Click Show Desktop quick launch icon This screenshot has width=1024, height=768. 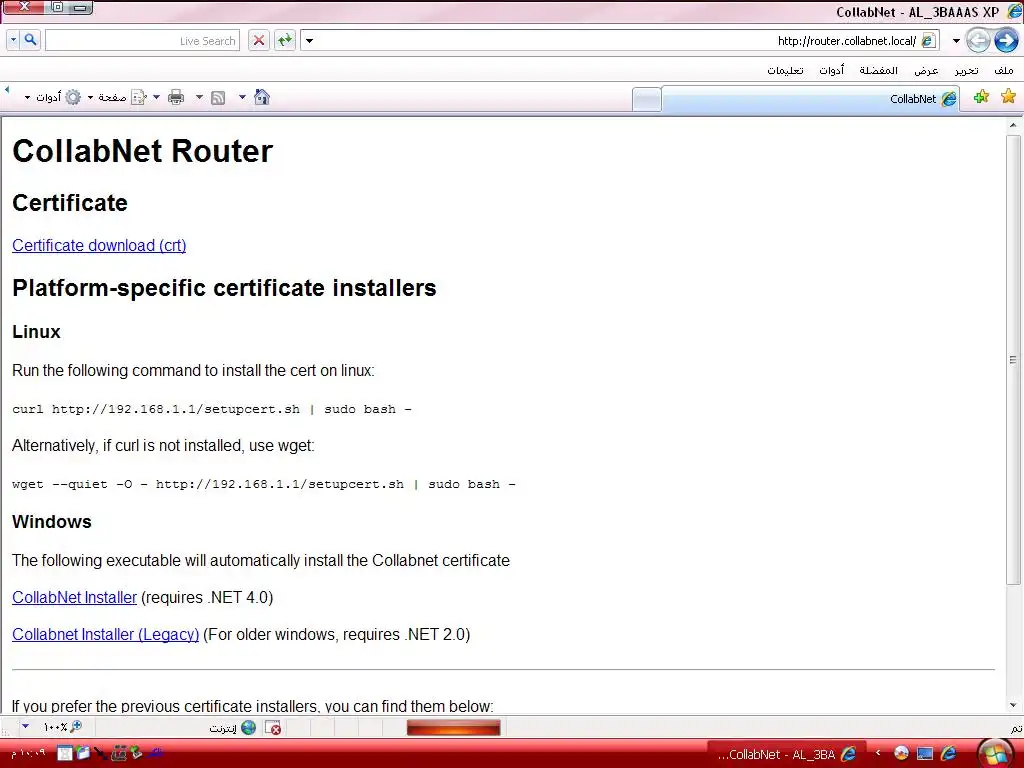click(925, 754)
